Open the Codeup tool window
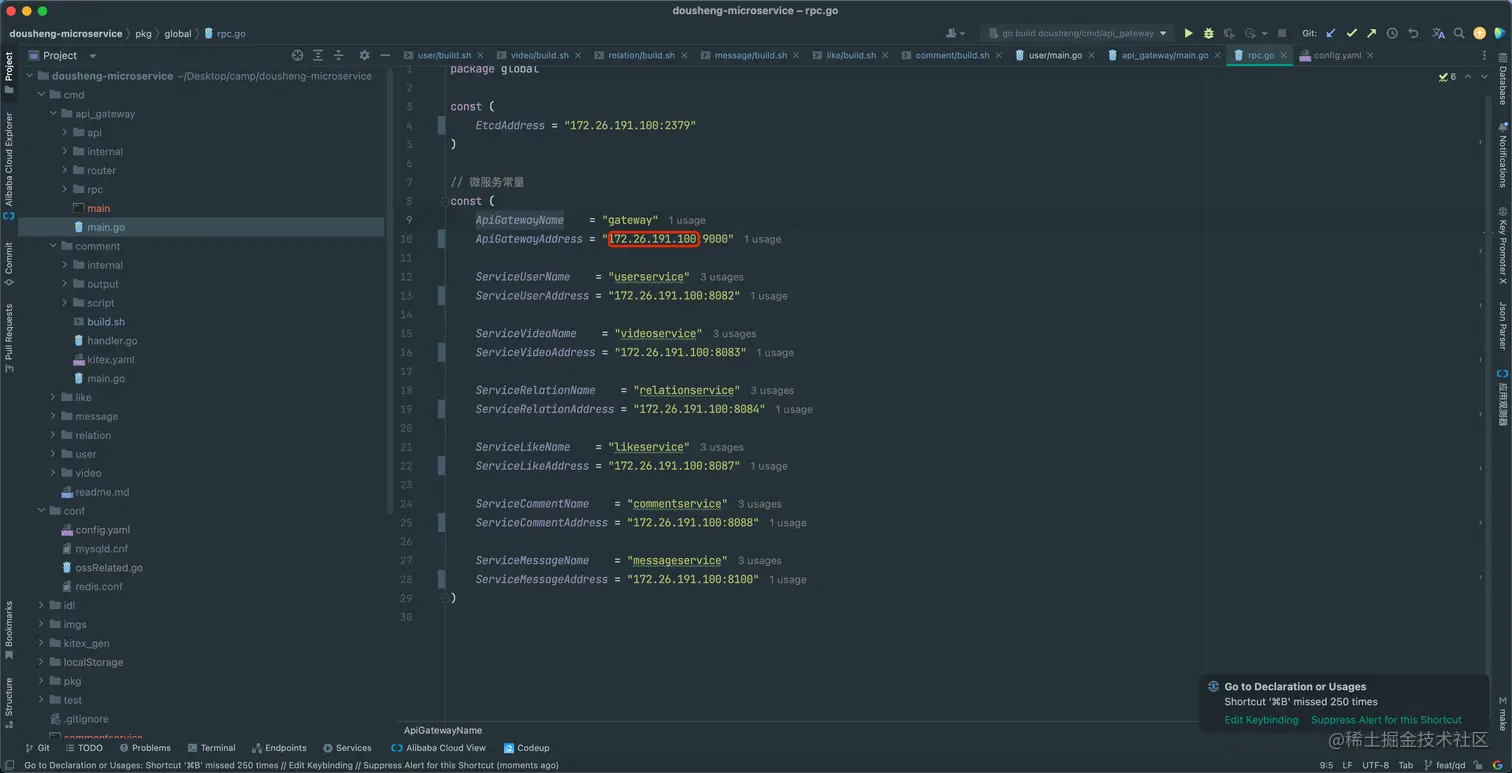This screenshot has height=773, width=1512. pyautogui.click(x=527, y=748)
